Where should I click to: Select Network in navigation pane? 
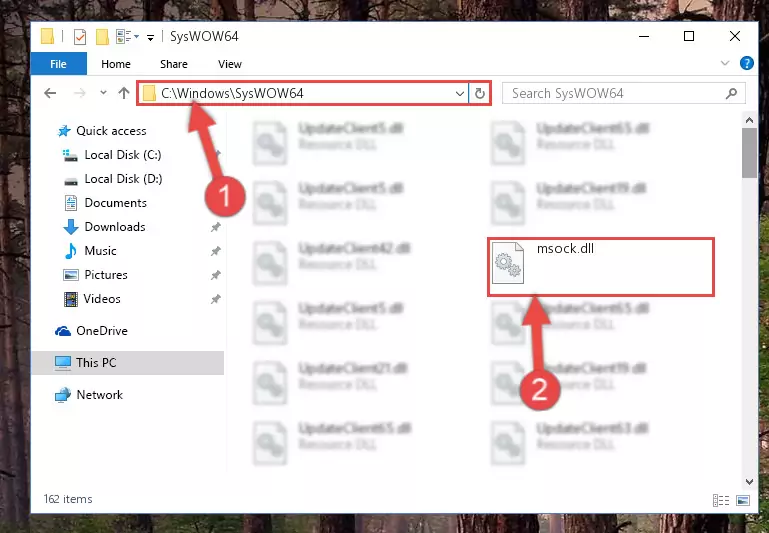click(100, 395)
